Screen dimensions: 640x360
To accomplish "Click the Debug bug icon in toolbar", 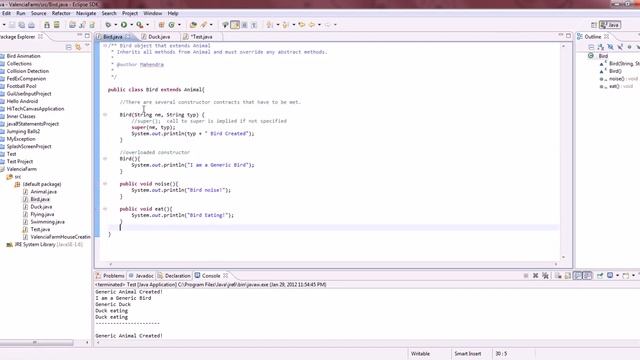I will [108, 25].
